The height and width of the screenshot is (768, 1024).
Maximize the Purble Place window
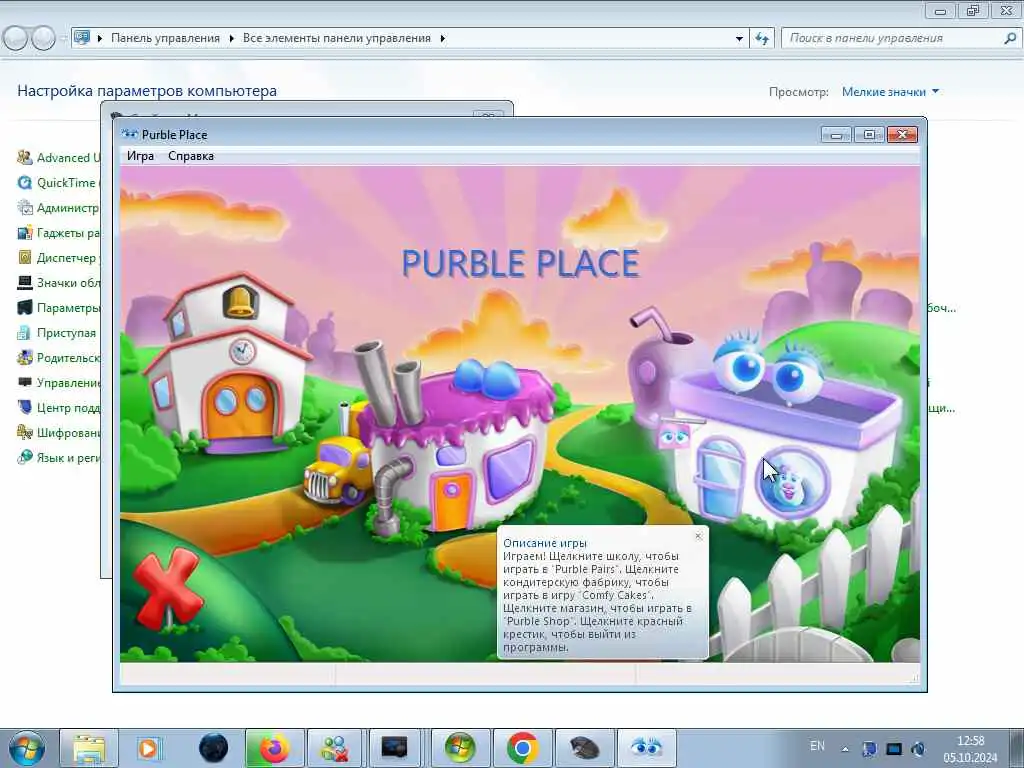point(869,135)
